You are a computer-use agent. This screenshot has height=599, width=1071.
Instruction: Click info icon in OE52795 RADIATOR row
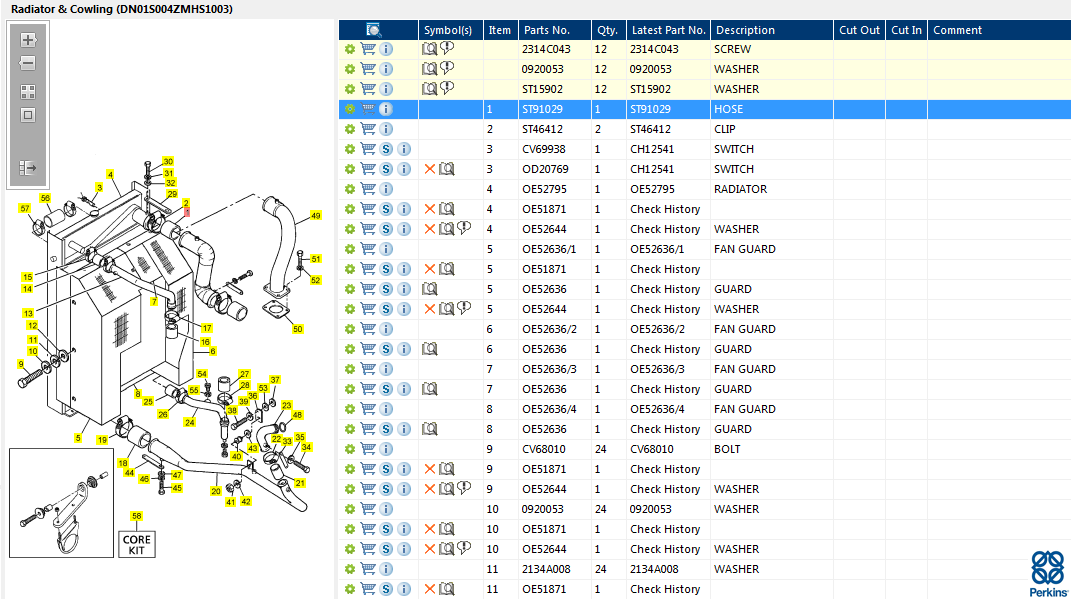[x=386, y=189]
